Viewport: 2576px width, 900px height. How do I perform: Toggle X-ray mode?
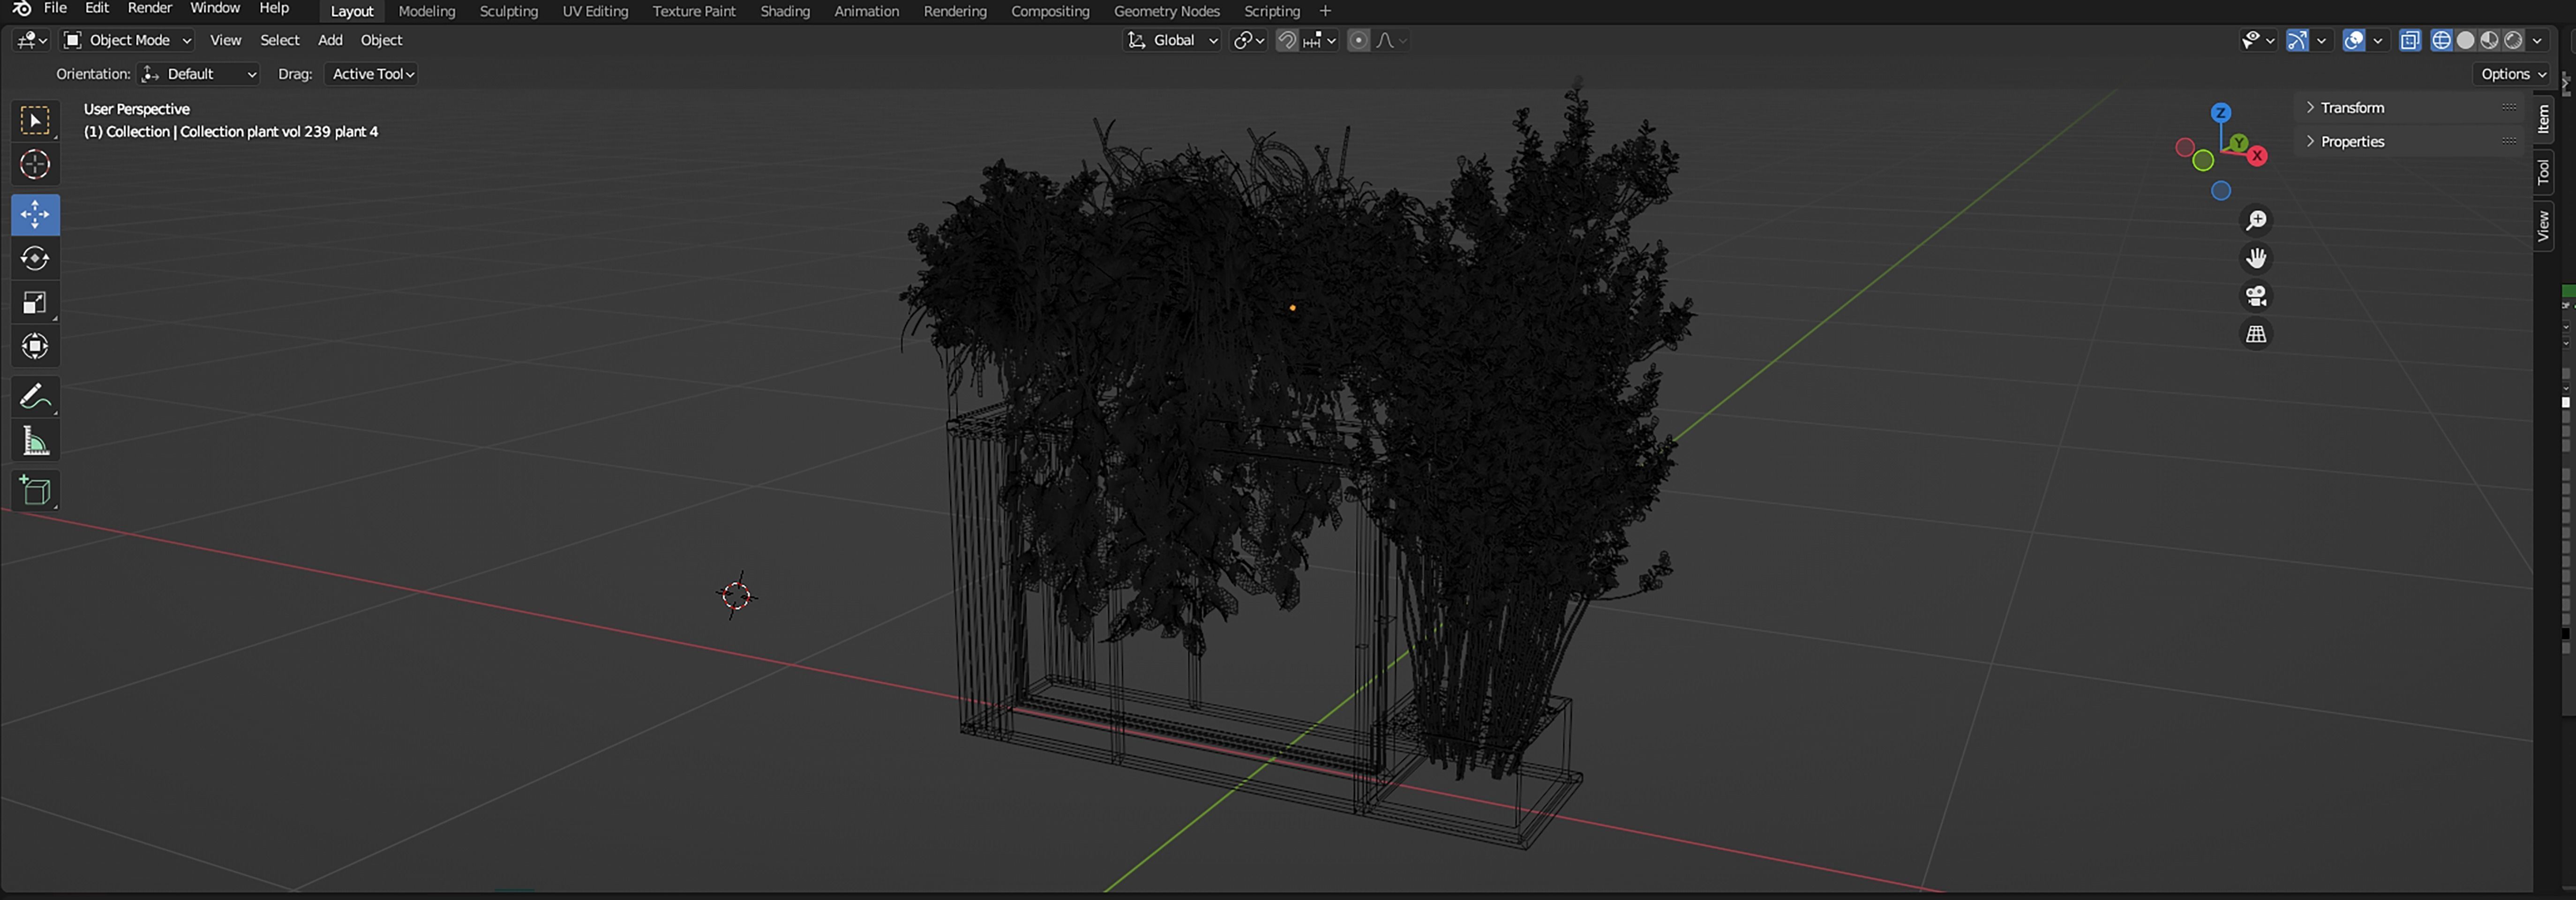pyautogui.click(x=2410, y=40)
